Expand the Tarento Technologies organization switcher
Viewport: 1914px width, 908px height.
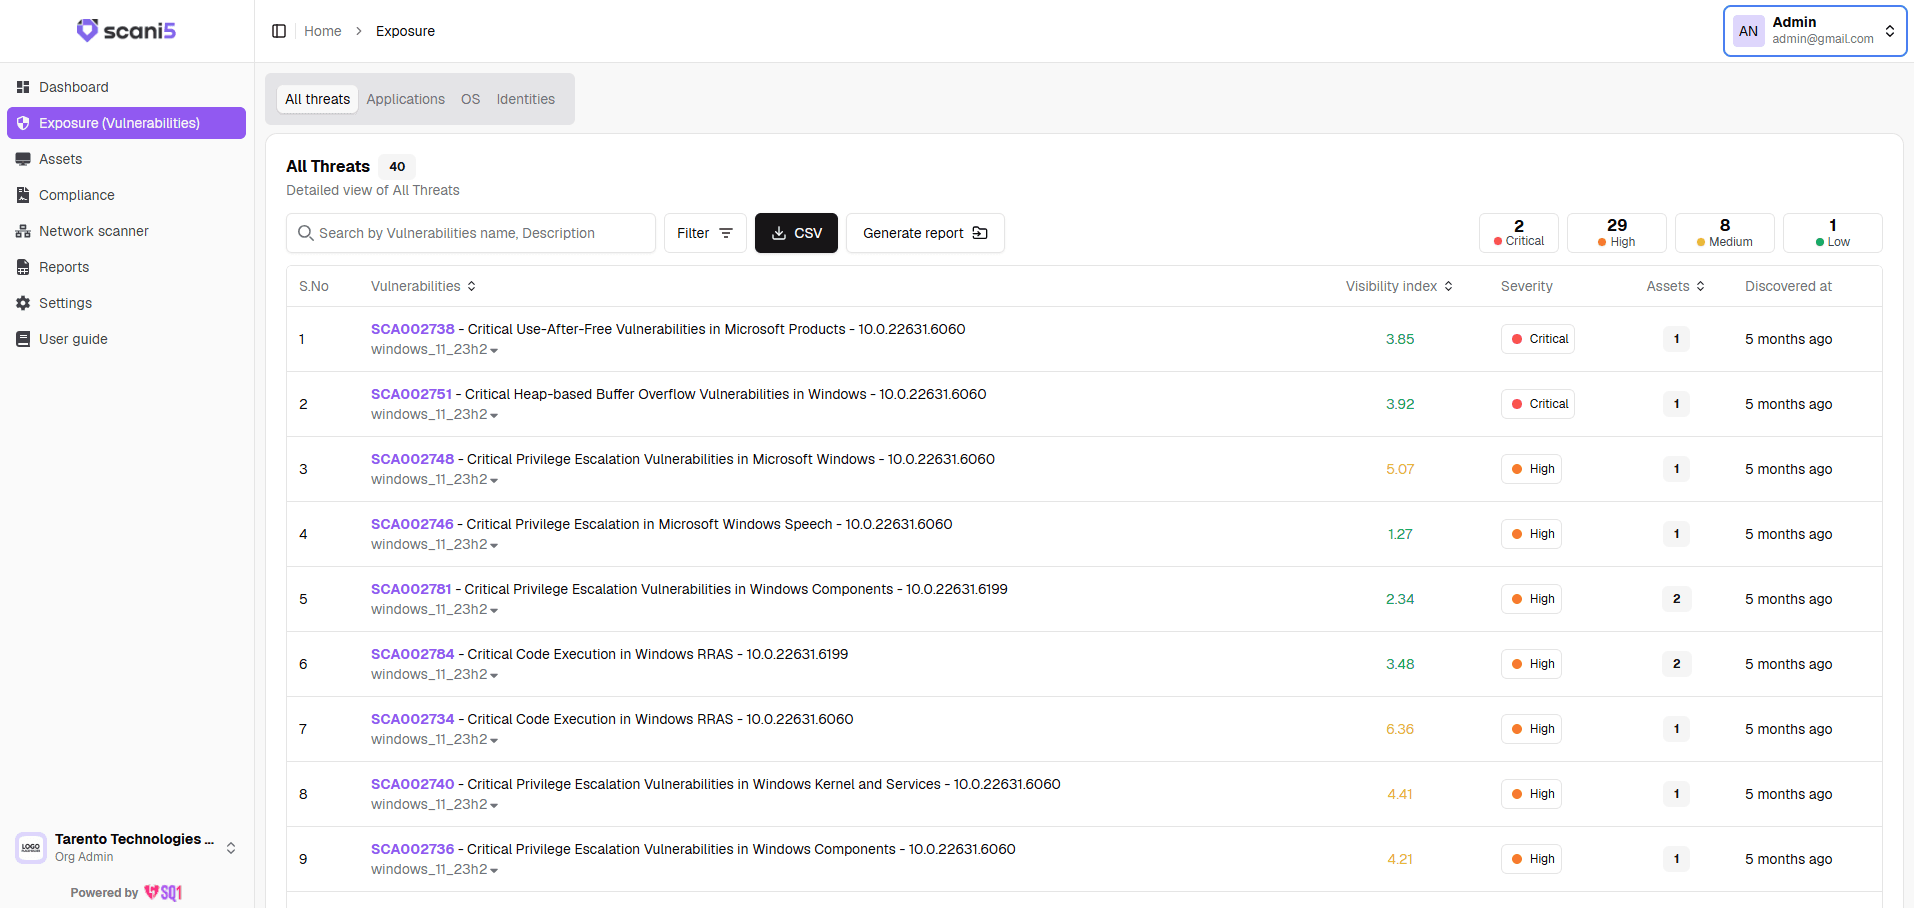(126, 847)
